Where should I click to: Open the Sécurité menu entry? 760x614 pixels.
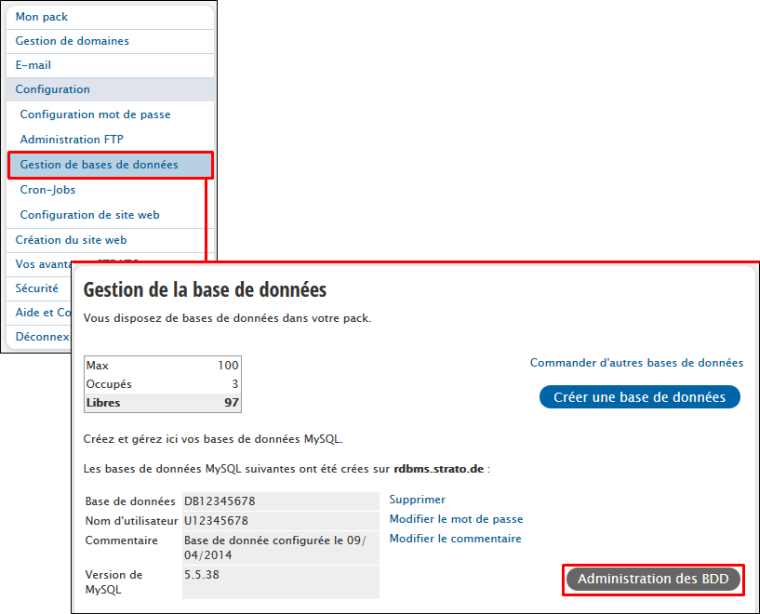click(37, 289)
